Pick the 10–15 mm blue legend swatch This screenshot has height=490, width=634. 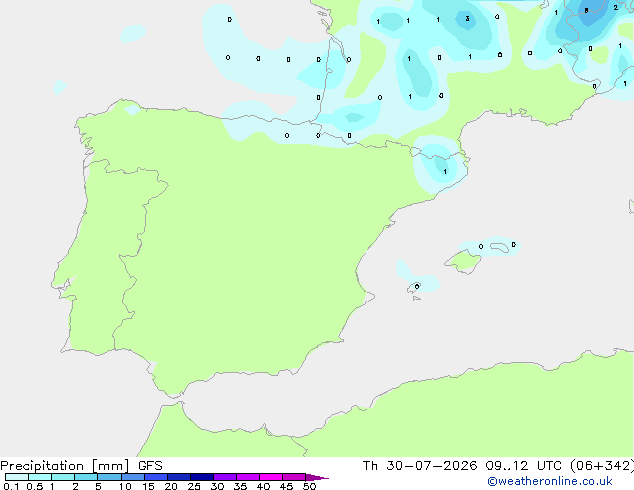click(x=133, y=477)
